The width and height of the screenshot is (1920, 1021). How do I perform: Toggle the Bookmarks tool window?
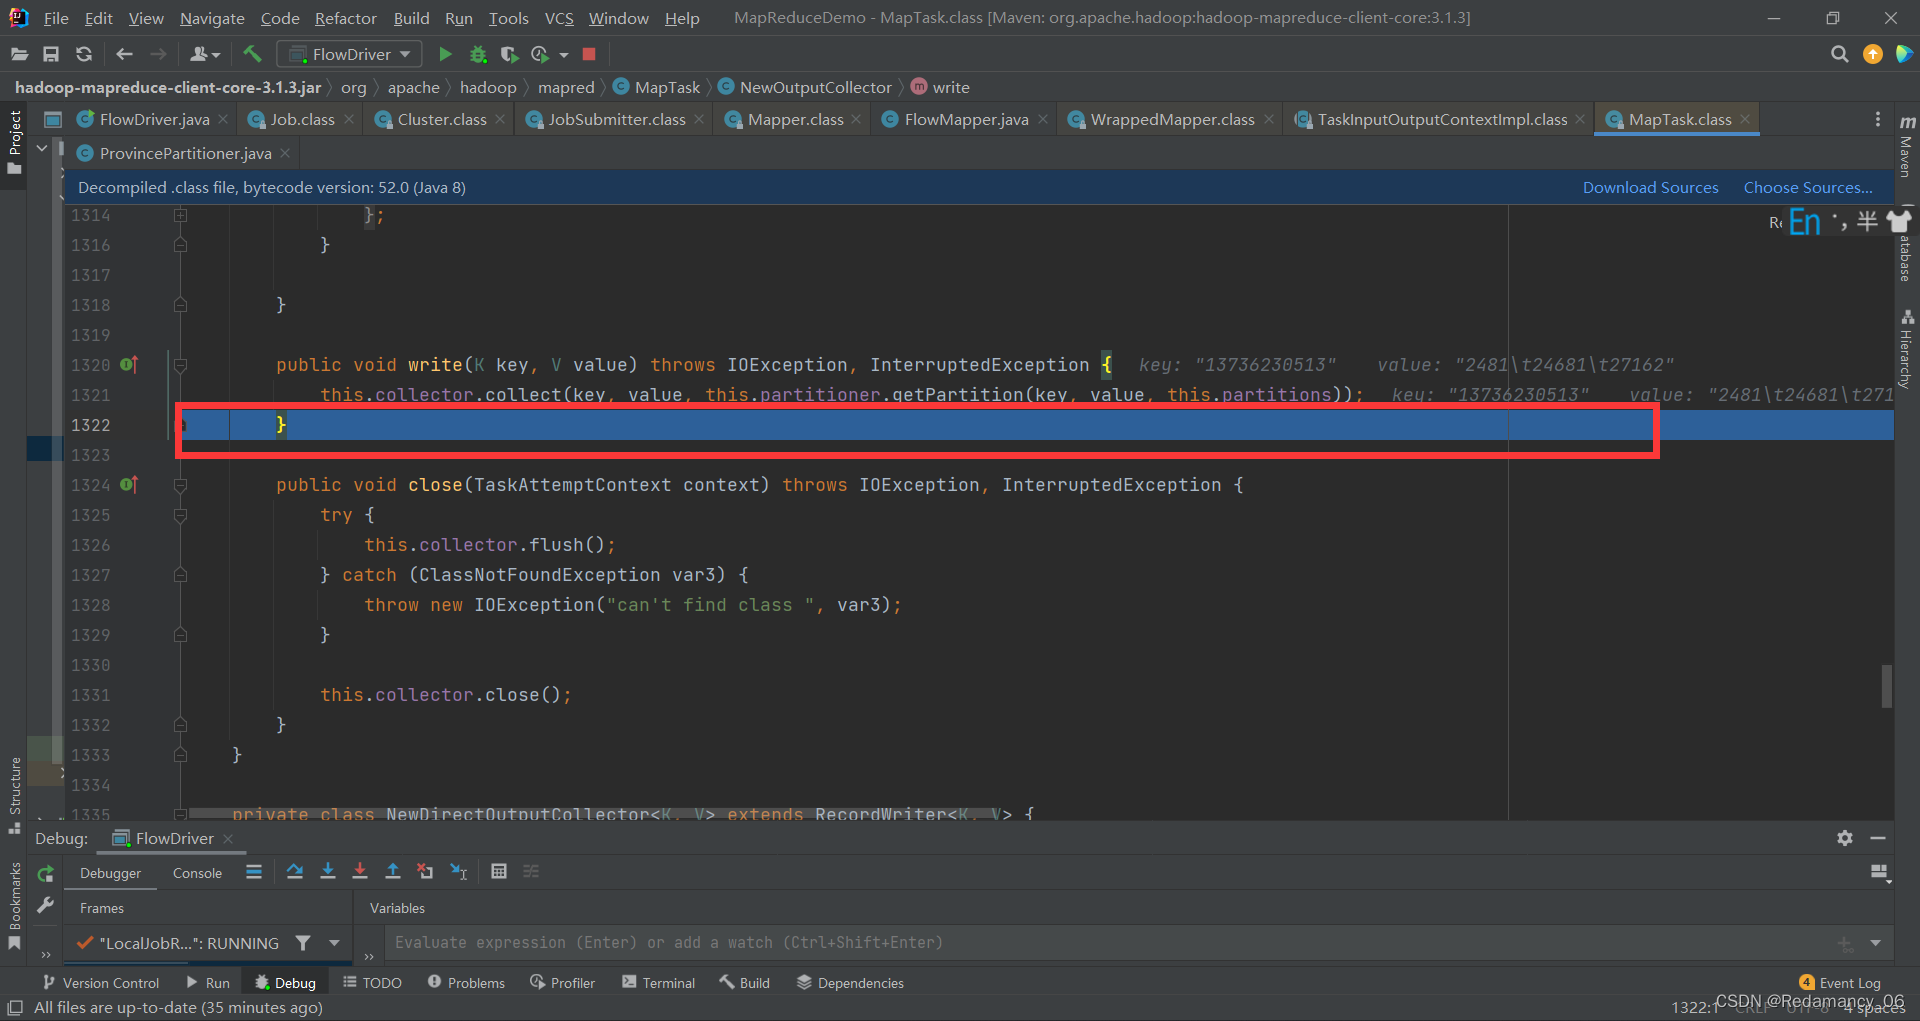pos(15,905)
